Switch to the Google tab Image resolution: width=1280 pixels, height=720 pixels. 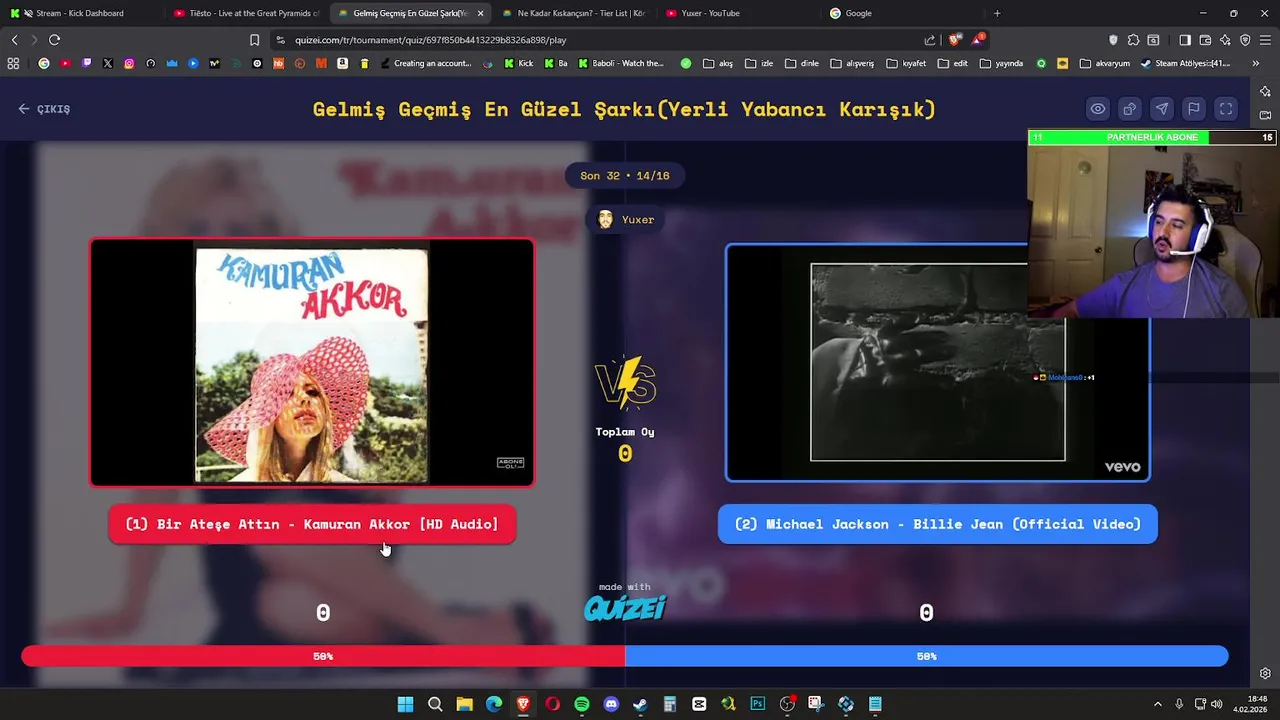900,13
